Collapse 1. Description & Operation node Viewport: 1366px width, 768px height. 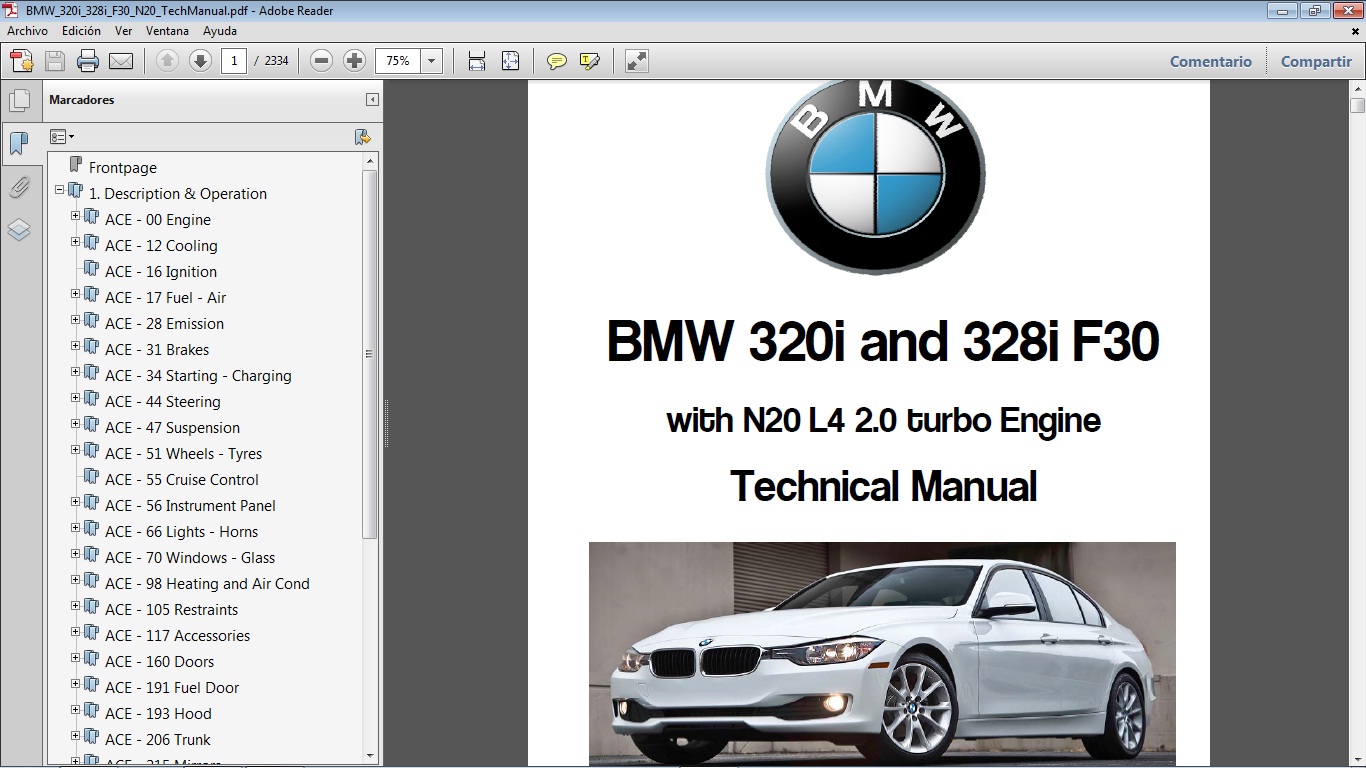point(60,189)
